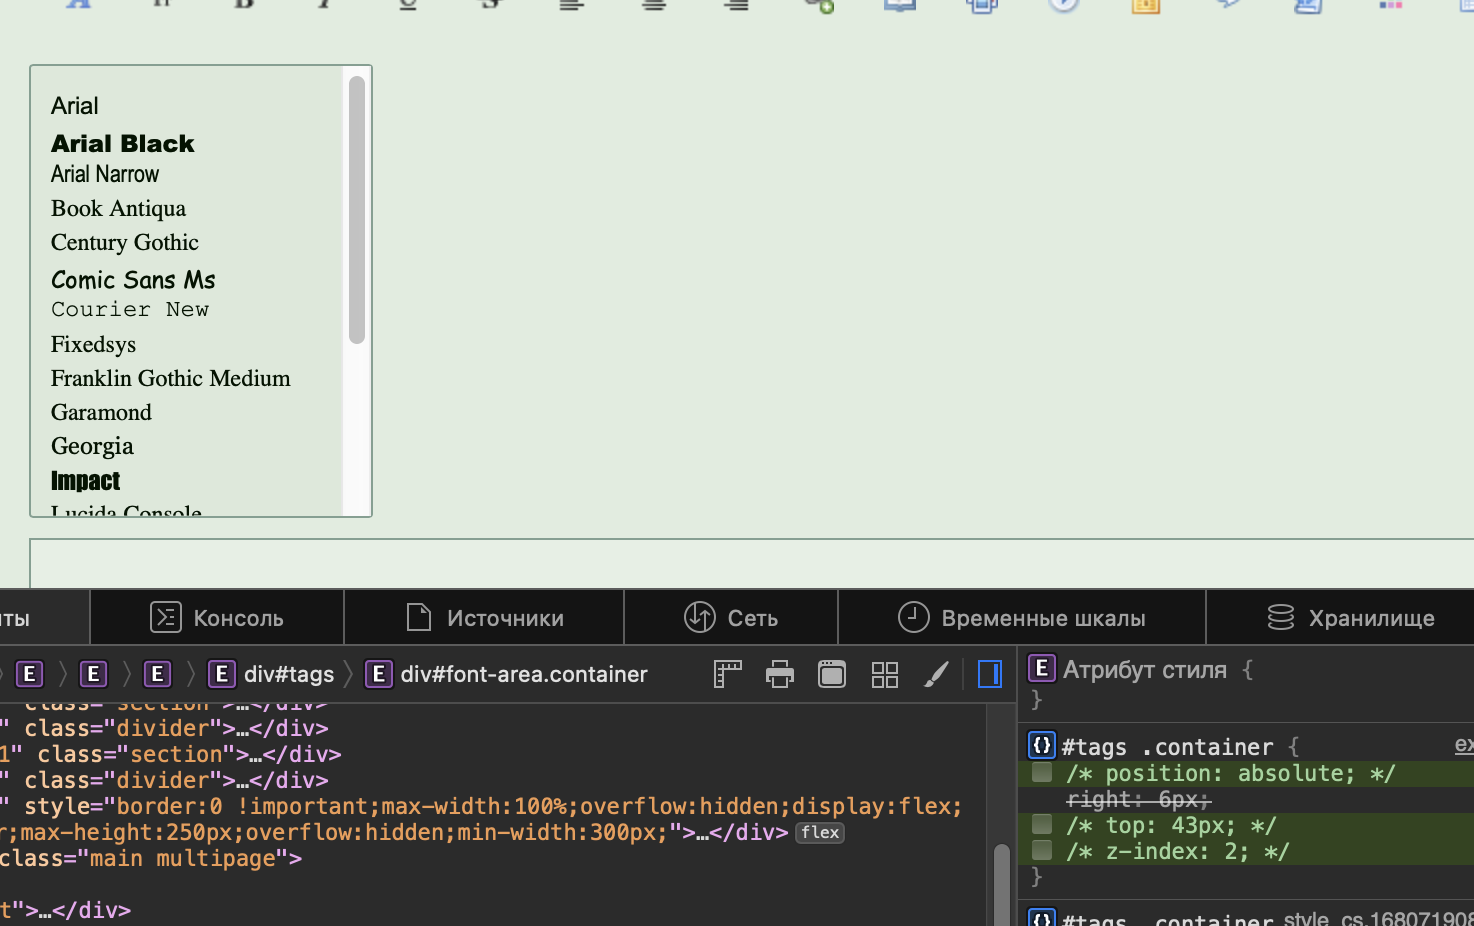
Task: Click the font list scrollbar thumb
Action: point(357,210)
